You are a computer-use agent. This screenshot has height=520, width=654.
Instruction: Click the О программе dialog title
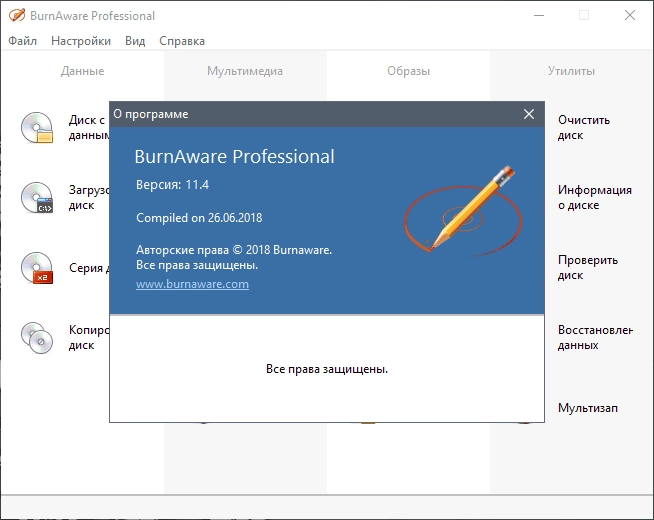tap(151, 114)
